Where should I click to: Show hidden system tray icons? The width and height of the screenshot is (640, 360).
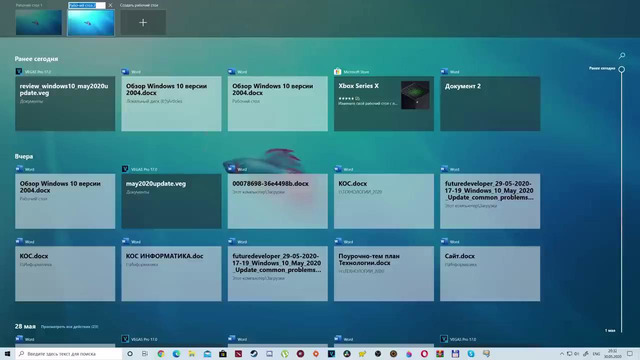(x=562, y=354)
